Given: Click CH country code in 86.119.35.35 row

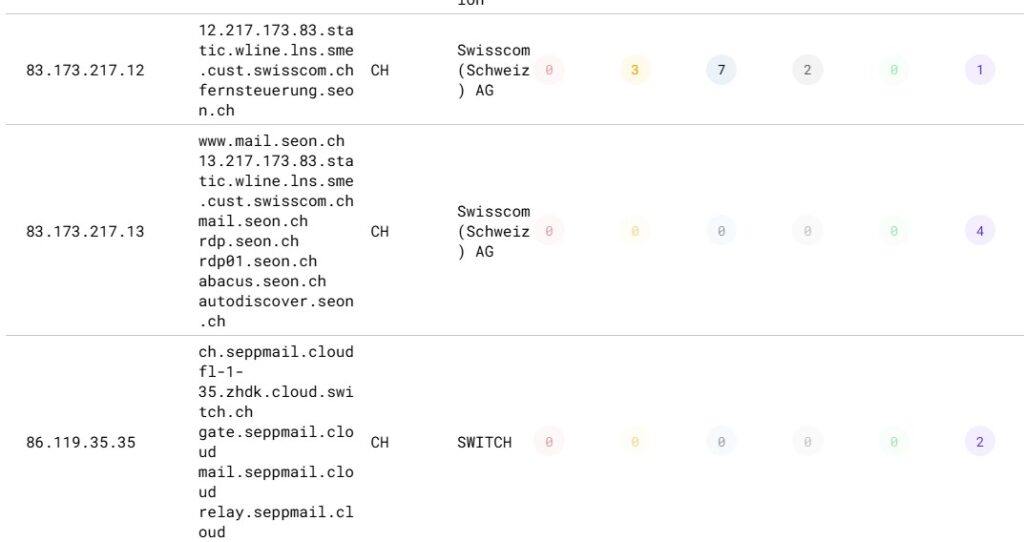Looking at the screenshot, I should [x=379, y=442].
